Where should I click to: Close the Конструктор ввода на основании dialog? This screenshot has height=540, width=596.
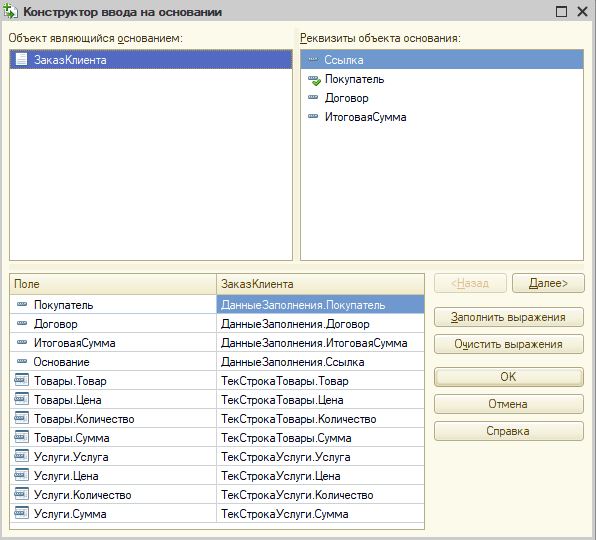pyautogui.click(x=582, y=11)
